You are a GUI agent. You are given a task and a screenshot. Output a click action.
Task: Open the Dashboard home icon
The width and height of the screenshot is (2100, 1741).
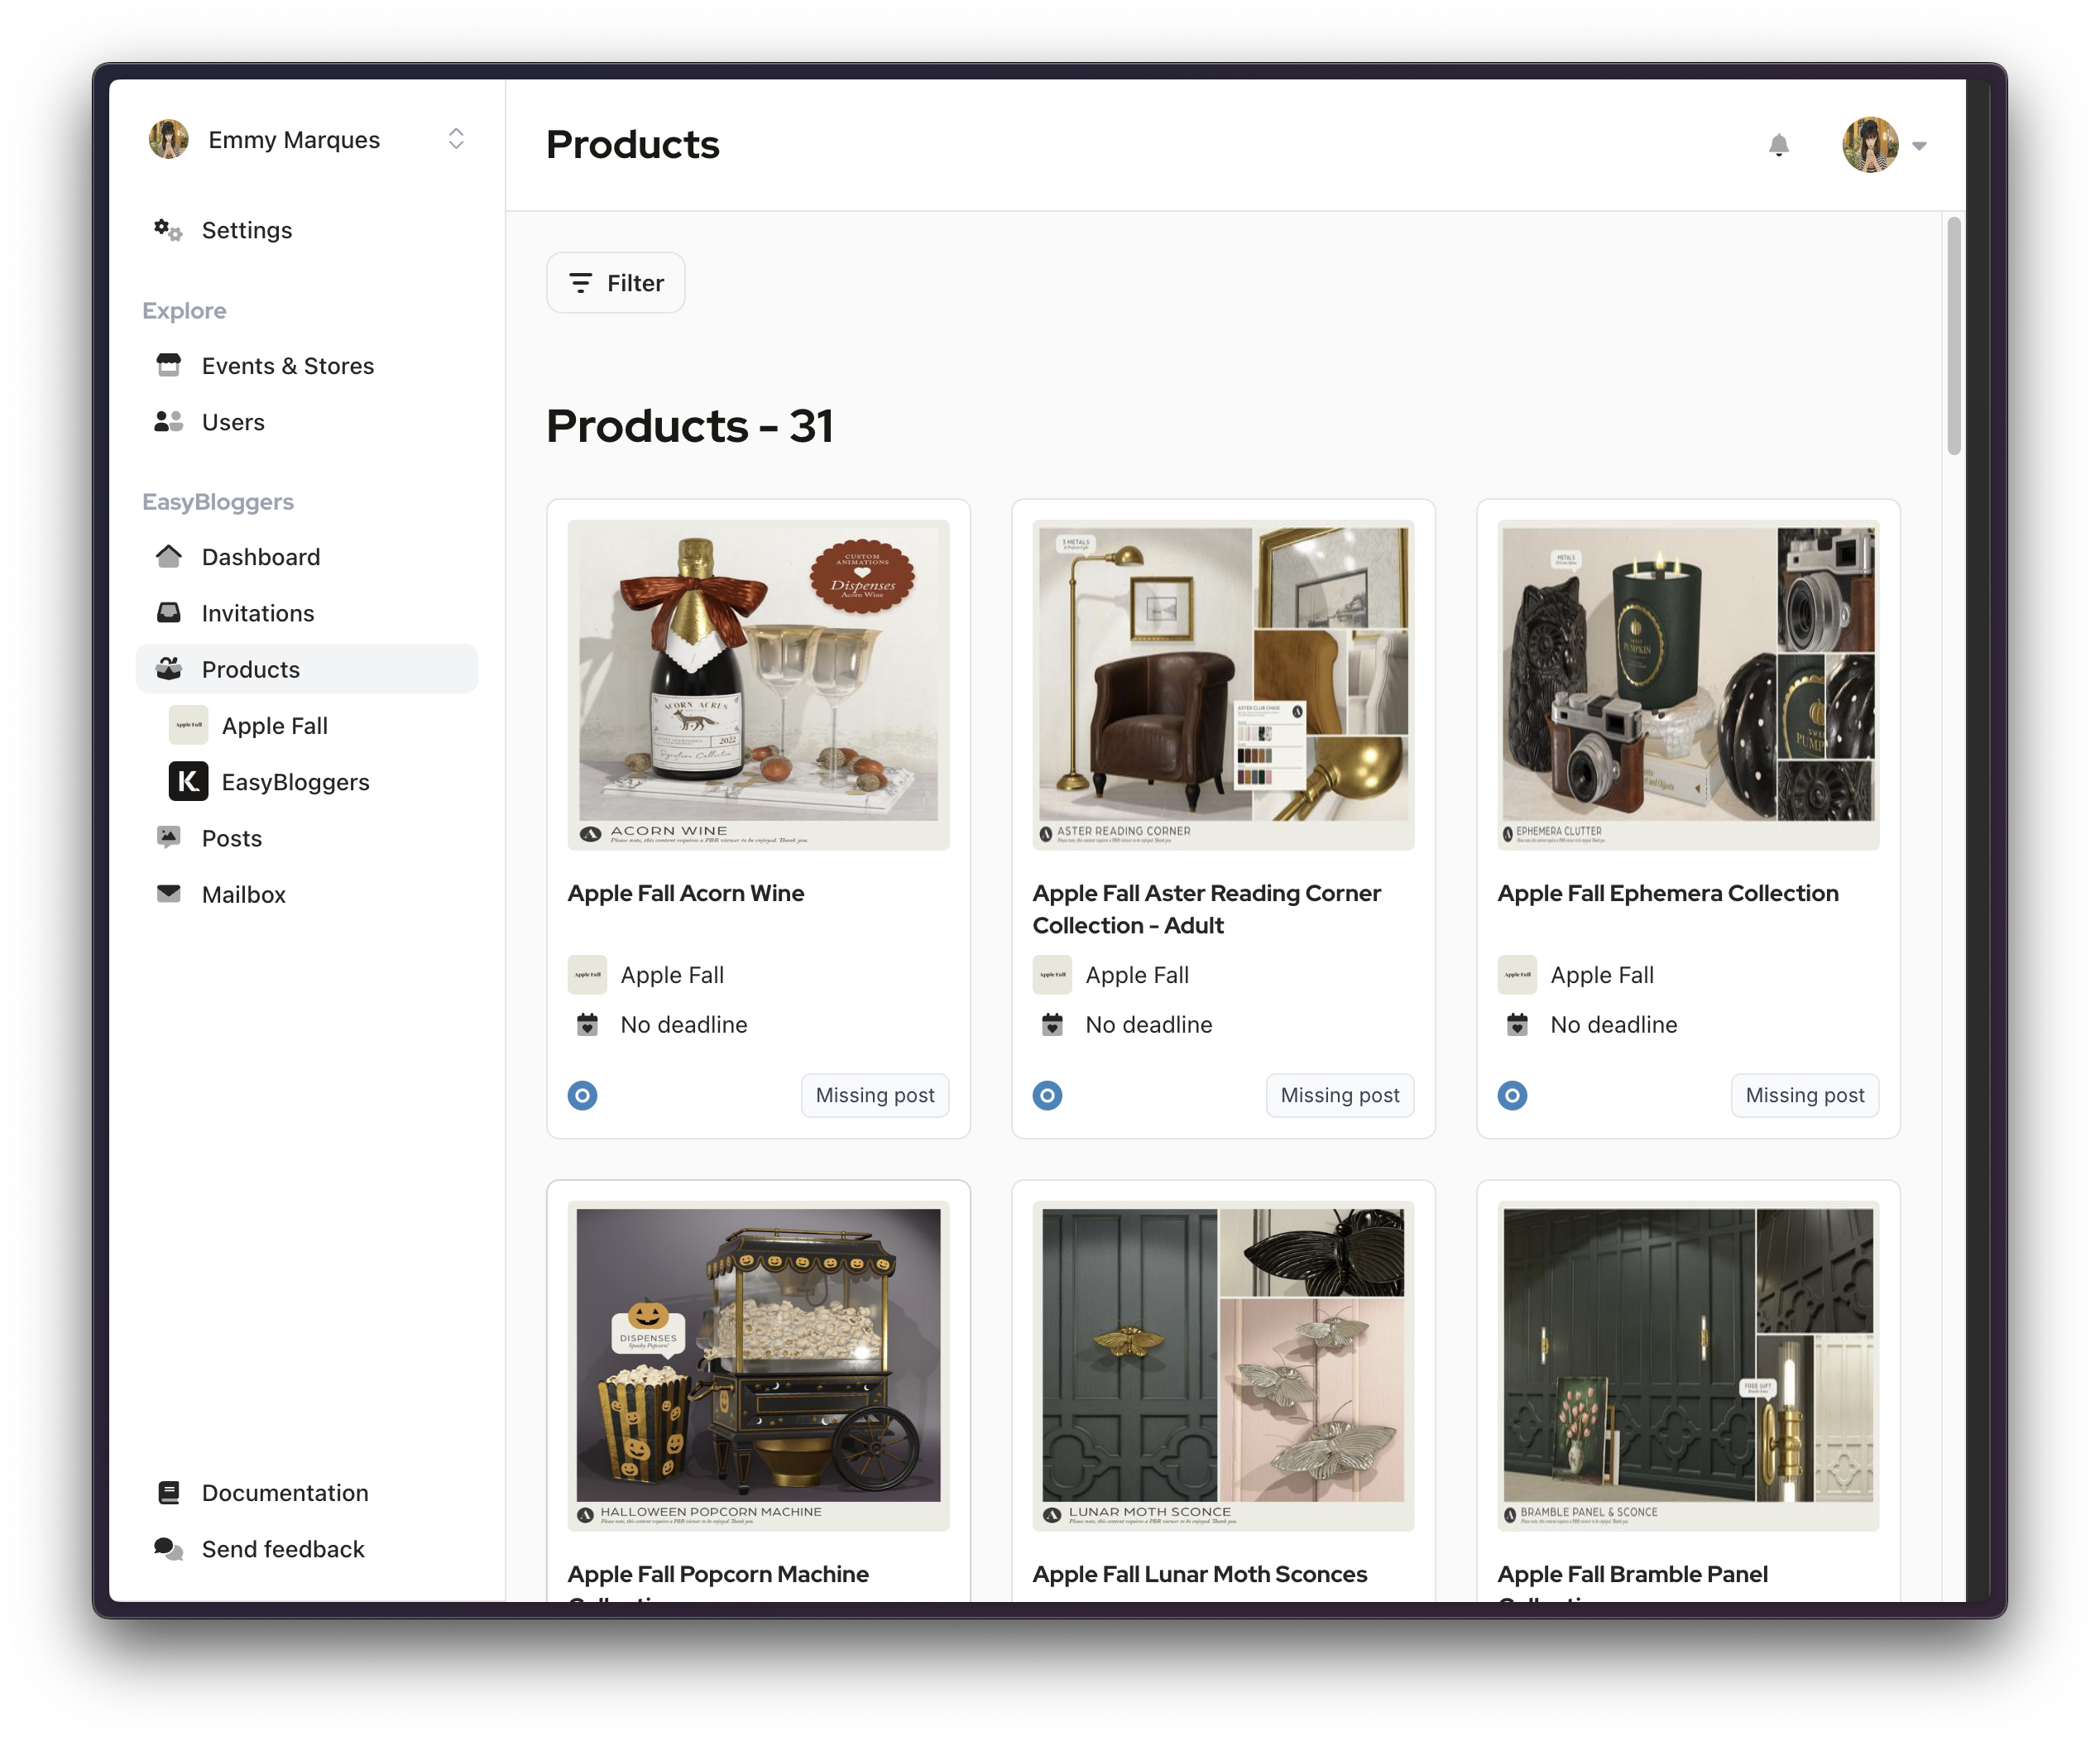coord(168,556)
